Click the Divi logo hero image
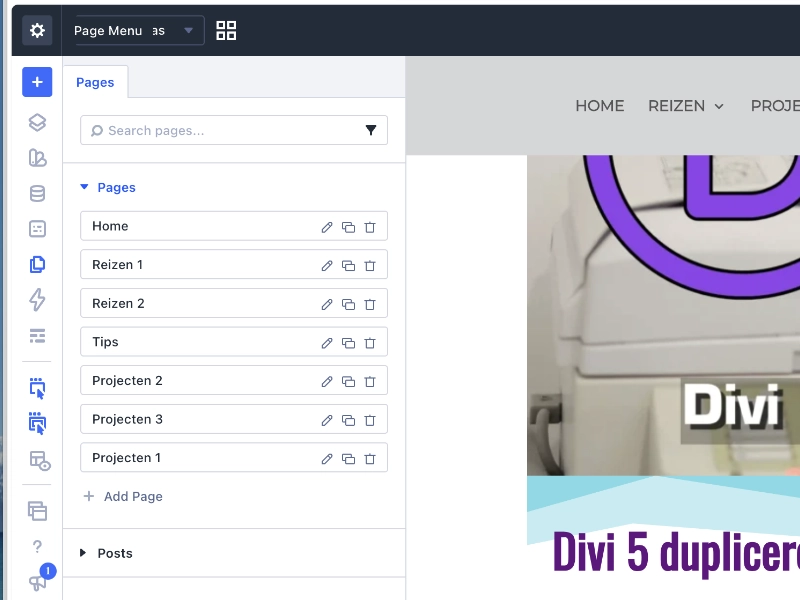The image size is (800, 600). 663,315
